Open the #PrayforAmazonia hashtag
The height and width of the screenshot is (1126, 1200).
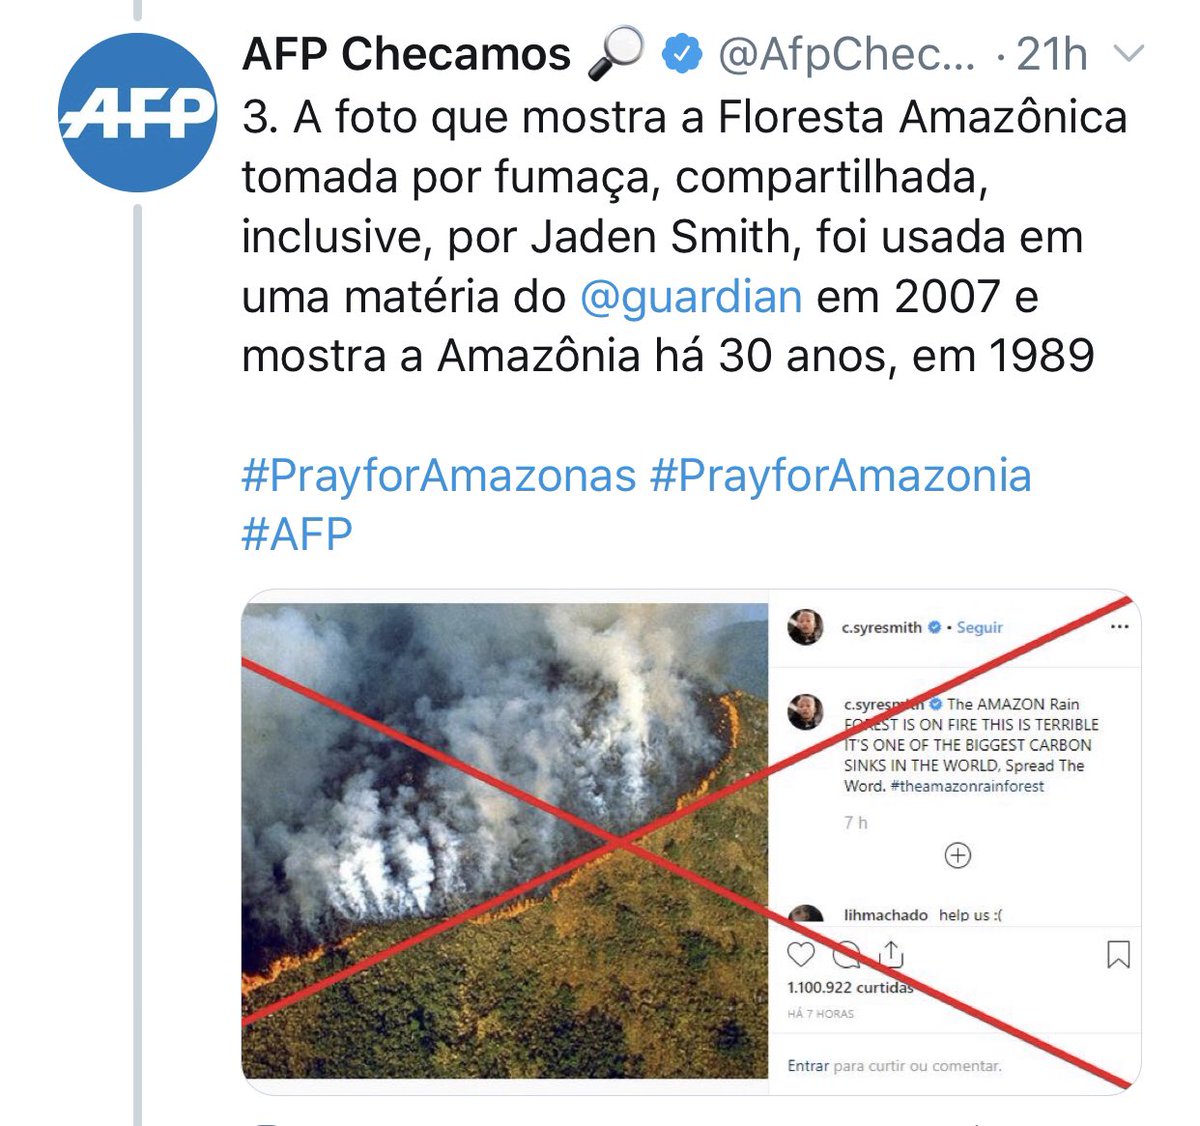[841, 476]
